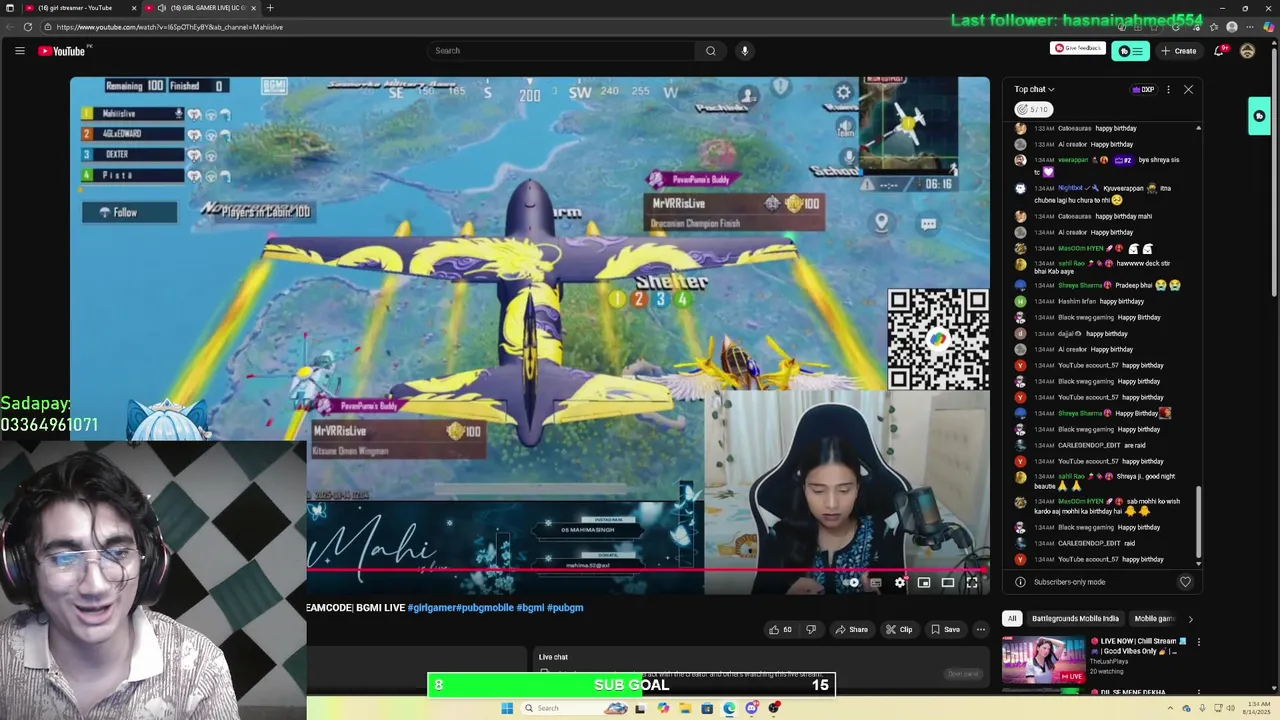The image size is (1280, 720).
Task: Toggle theater mode on the player
Action: tap(948, 582)
